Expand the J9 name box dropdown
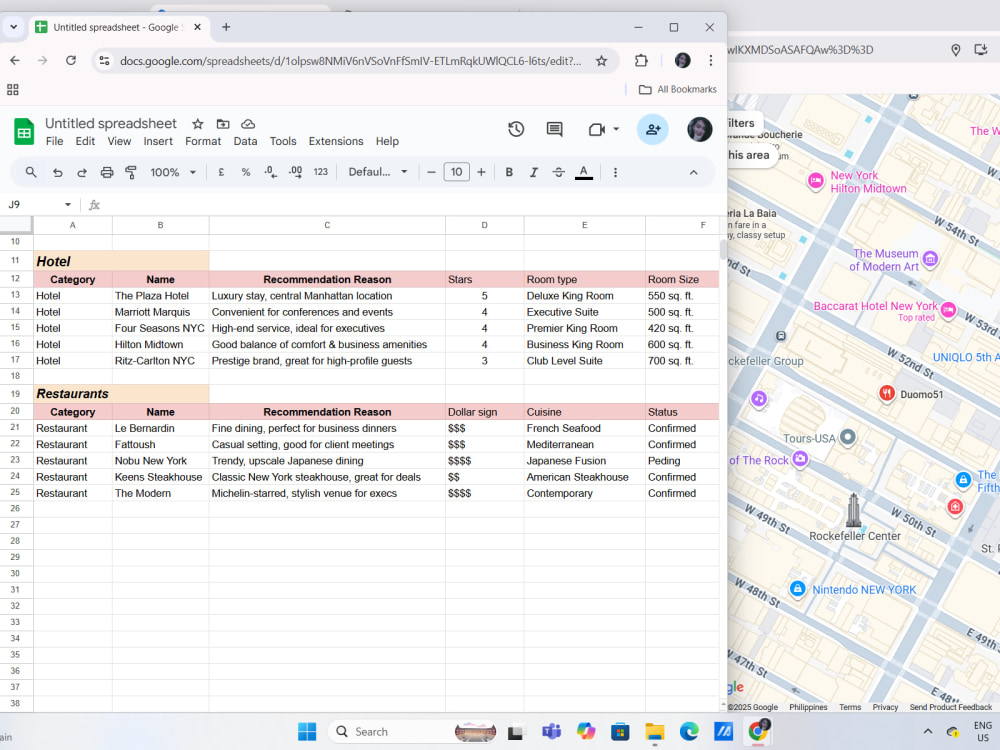Image resolution: width=1000 pixels, height=750 pixels. pos(68,205)
